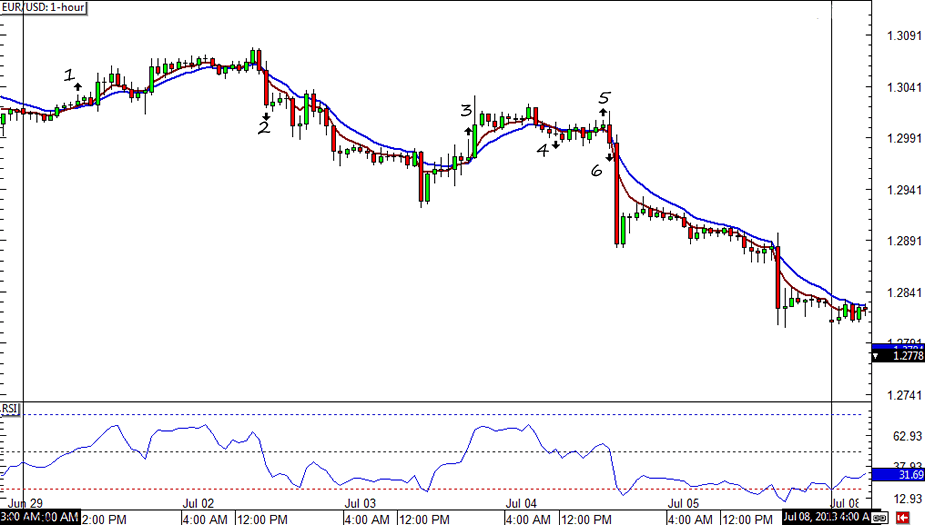Image resolution: width=925 pixels, height=525 pixels.
Task: Click the 1.3041 price axis value
Action: 904,87
